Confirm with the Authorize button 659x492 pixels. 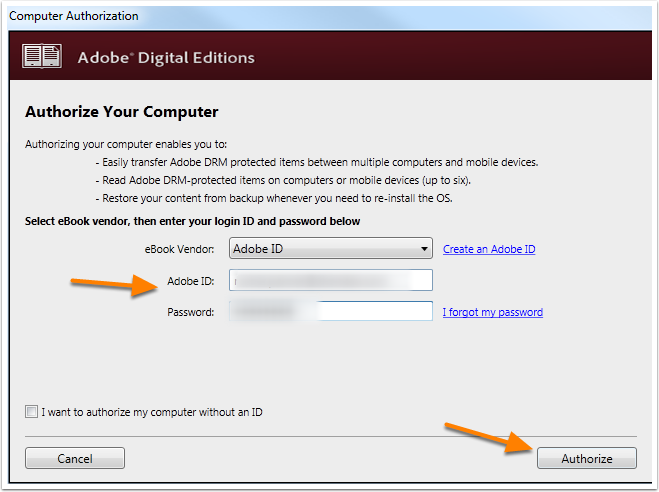[x=587, y=458]
